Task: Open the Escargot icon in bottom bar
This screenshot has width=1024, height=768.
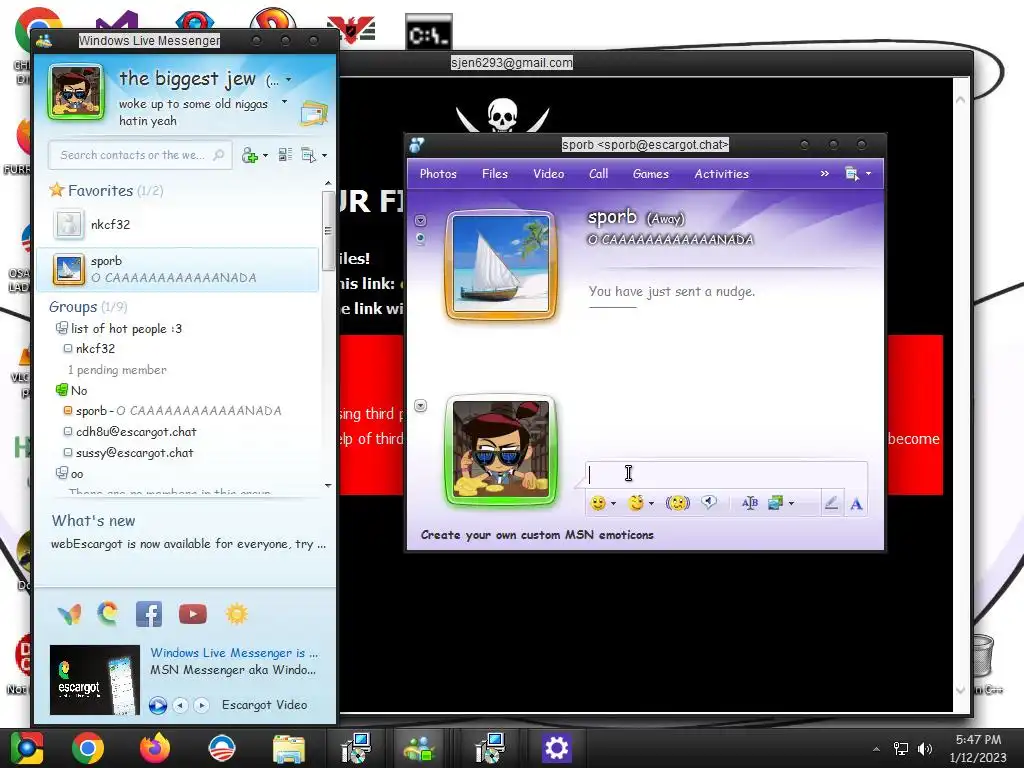Action: point(108,614)
